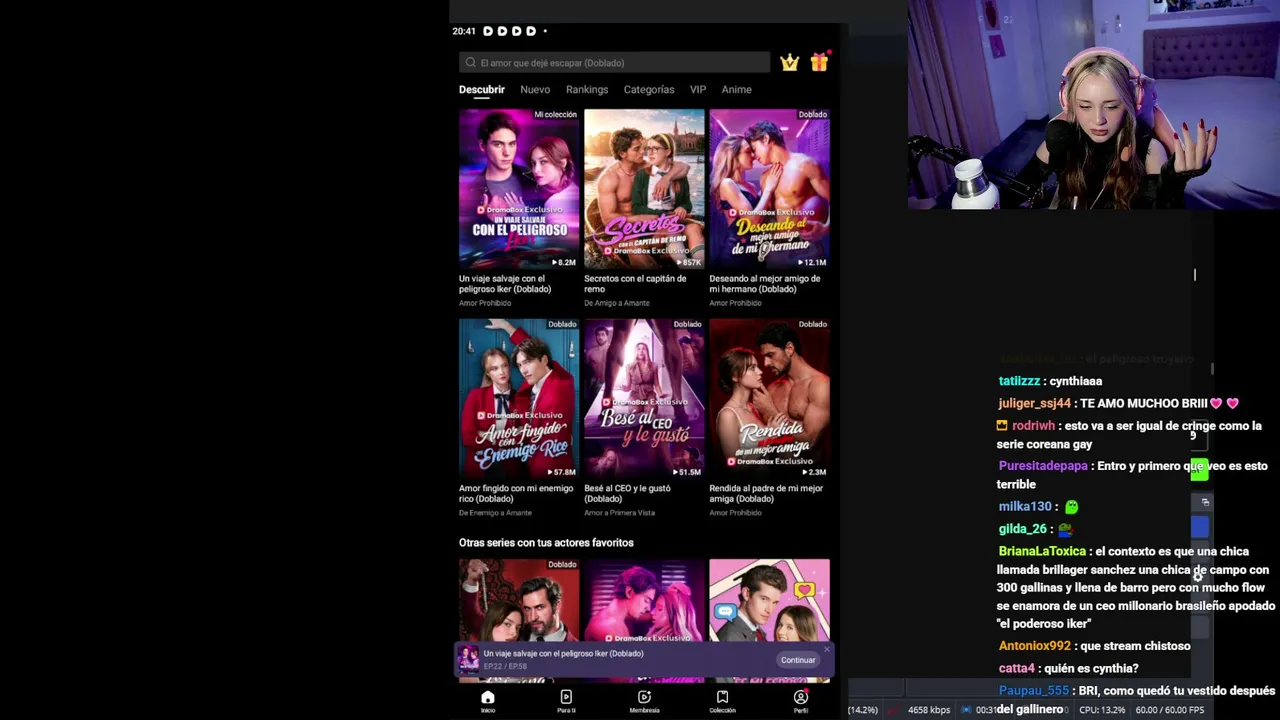Open the VIP crown icon

click(x=790, y=63)
